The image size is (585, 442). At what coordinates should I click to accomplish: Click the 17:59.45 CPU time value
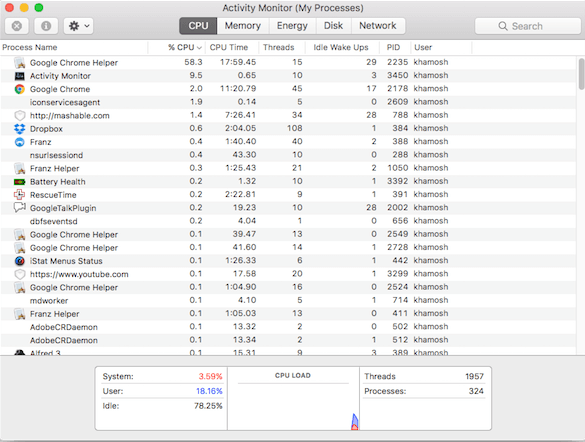238,62
